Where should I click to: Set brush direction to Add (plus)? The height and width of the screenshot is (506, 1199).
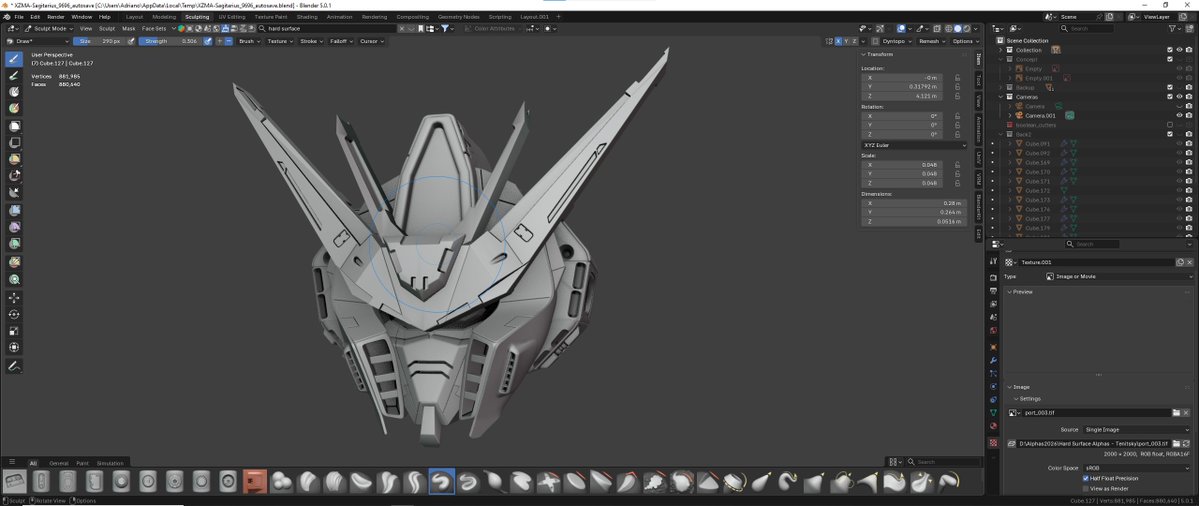pos(219,41)
